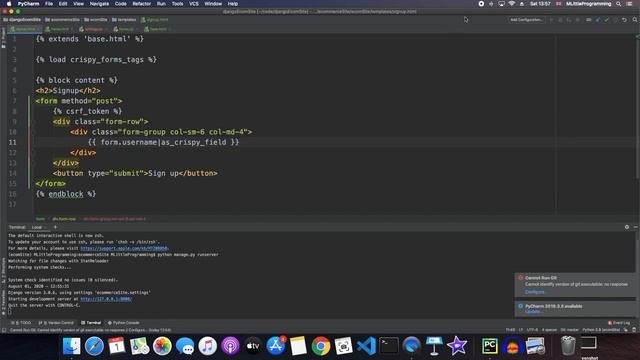Open the 127.0.0.1:8000 server link
Screen dimensions: 640x360
point(106,299)
